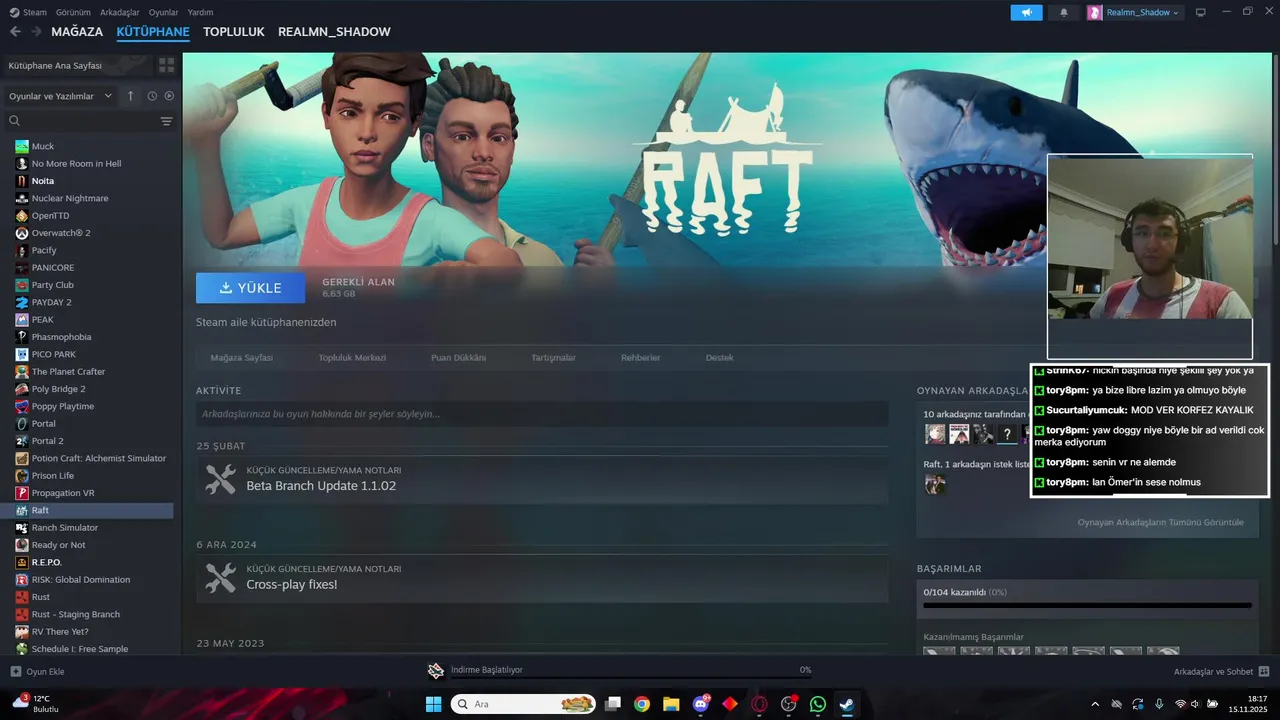1280x720 pixels.
Task: Click the Overwatch 2 game icon
Action: pos(22,233)
